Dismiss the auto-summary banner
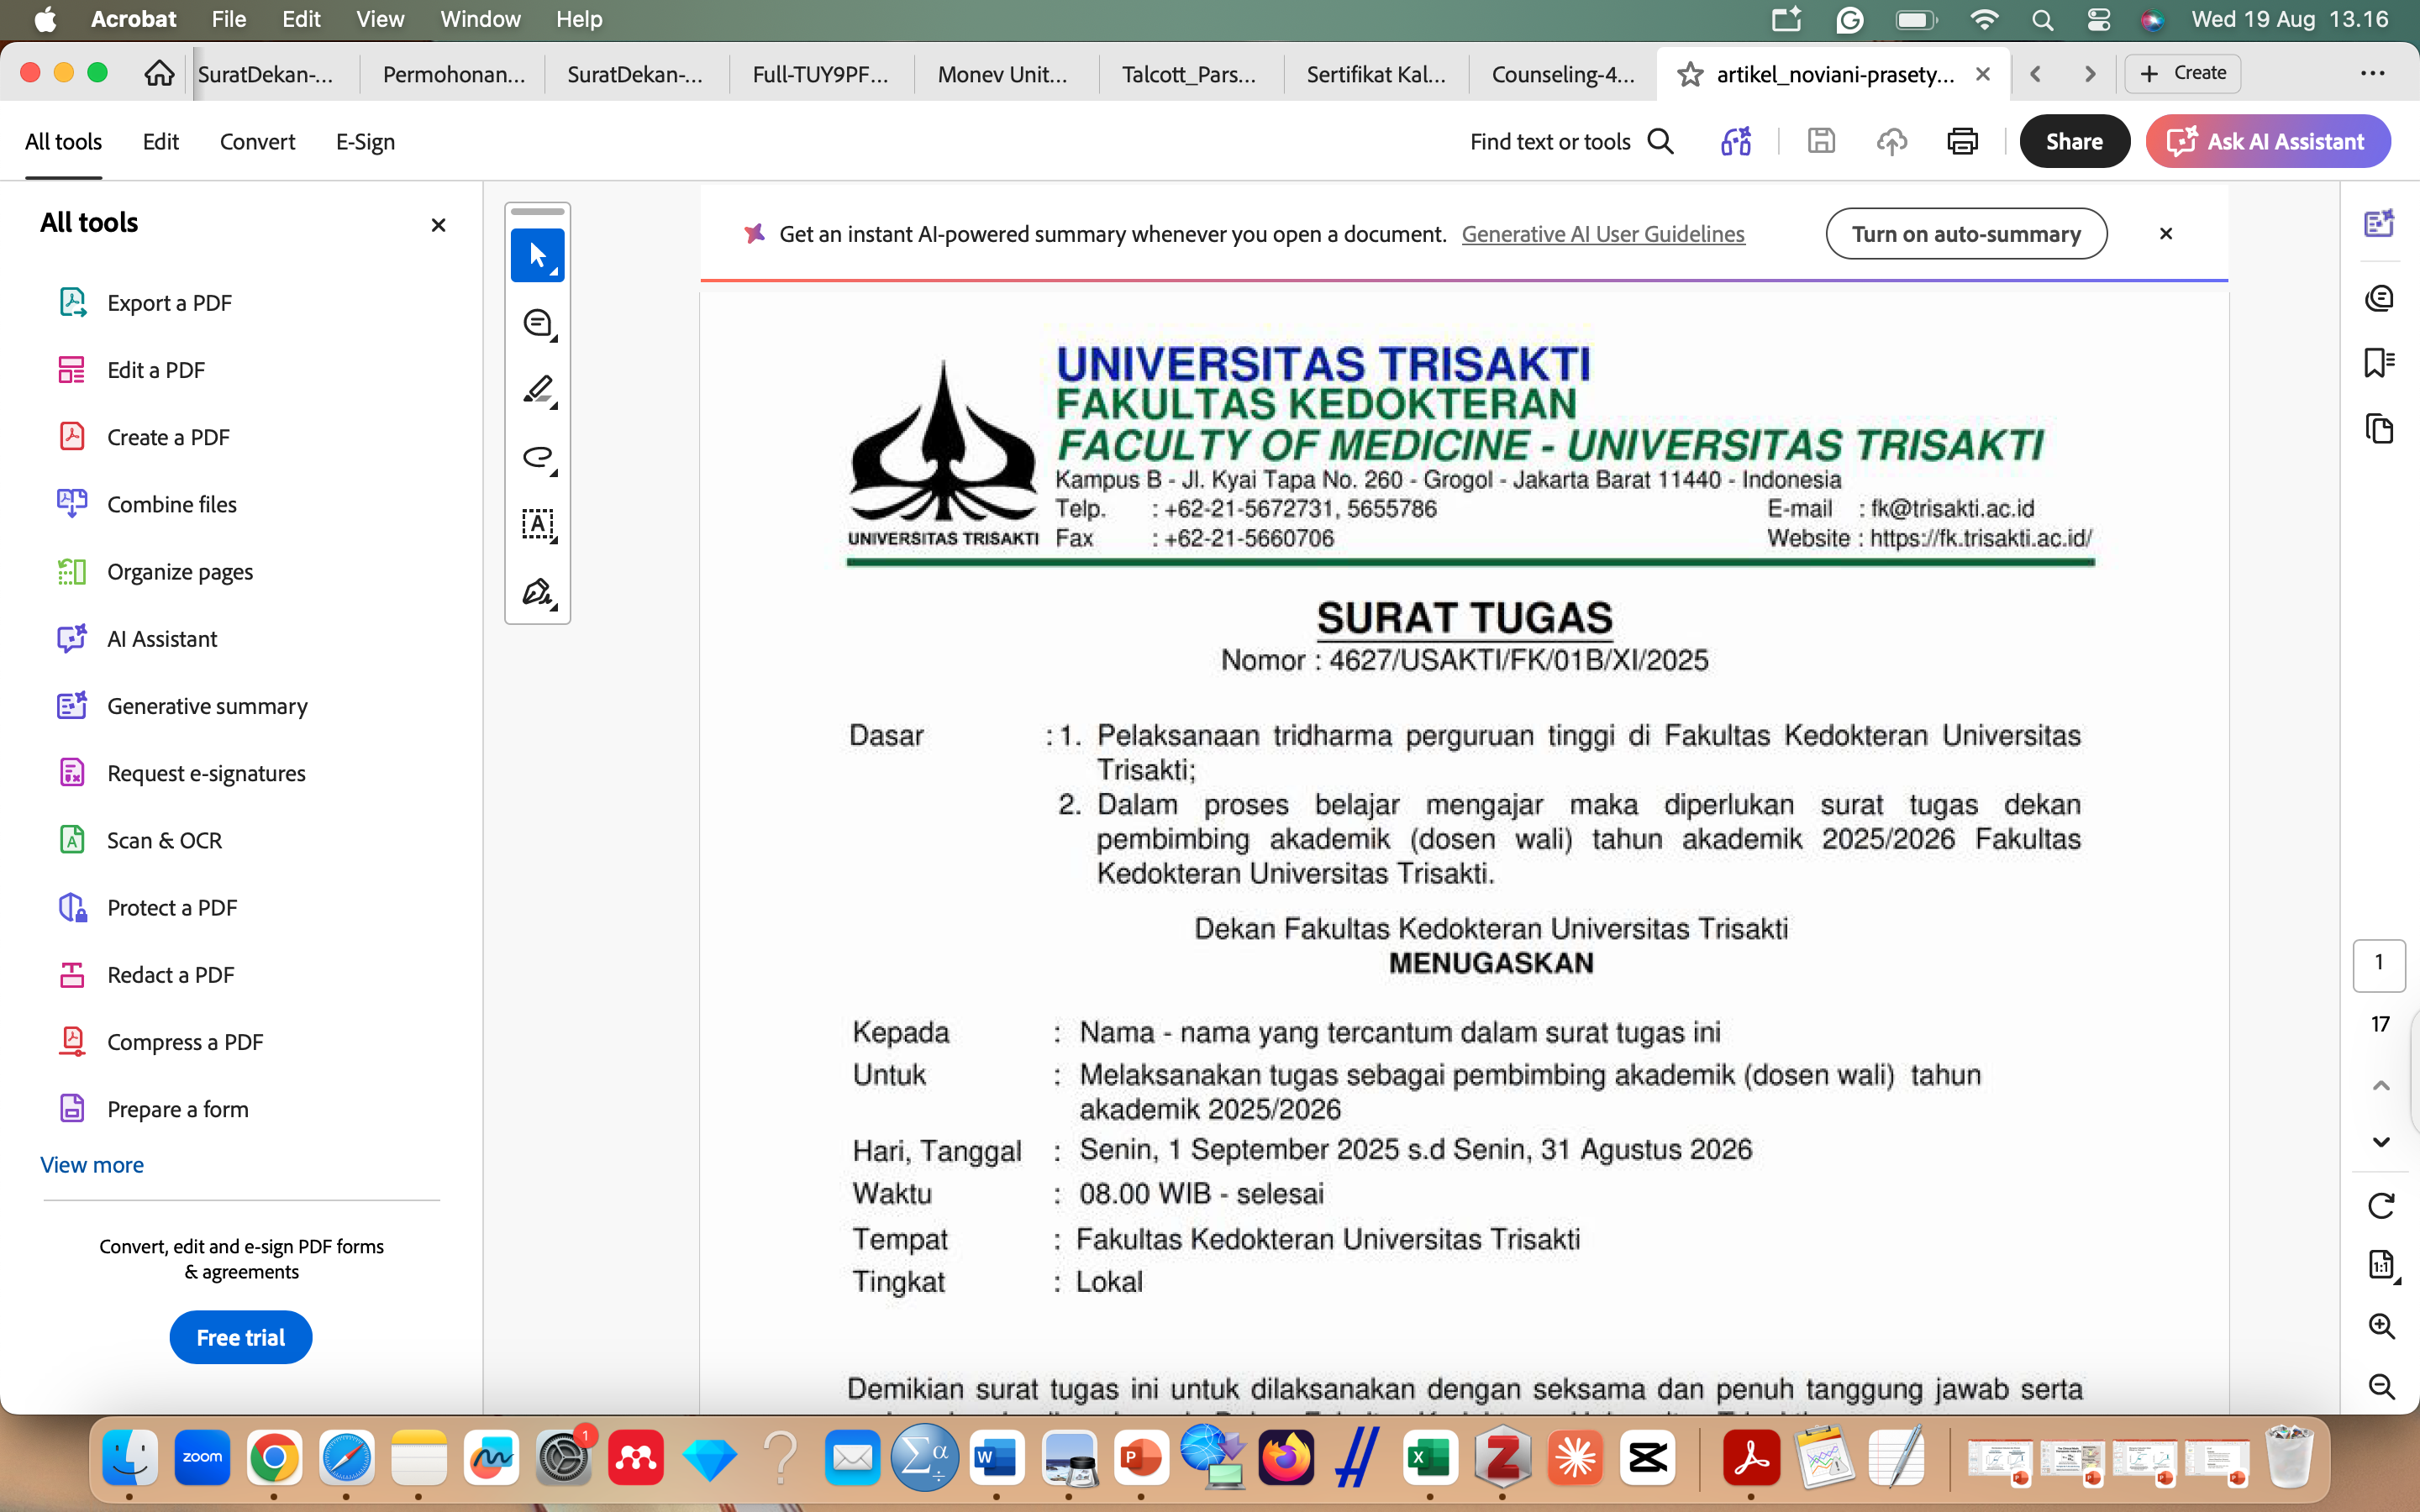Screen dimensions: 2420x1512 coord(2166,234)
